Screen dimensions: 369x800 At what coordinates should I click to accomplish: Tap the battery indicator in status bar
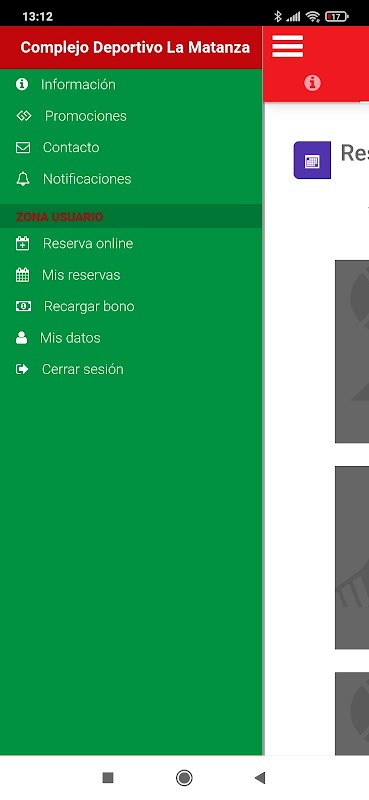(x=336, y=17)
